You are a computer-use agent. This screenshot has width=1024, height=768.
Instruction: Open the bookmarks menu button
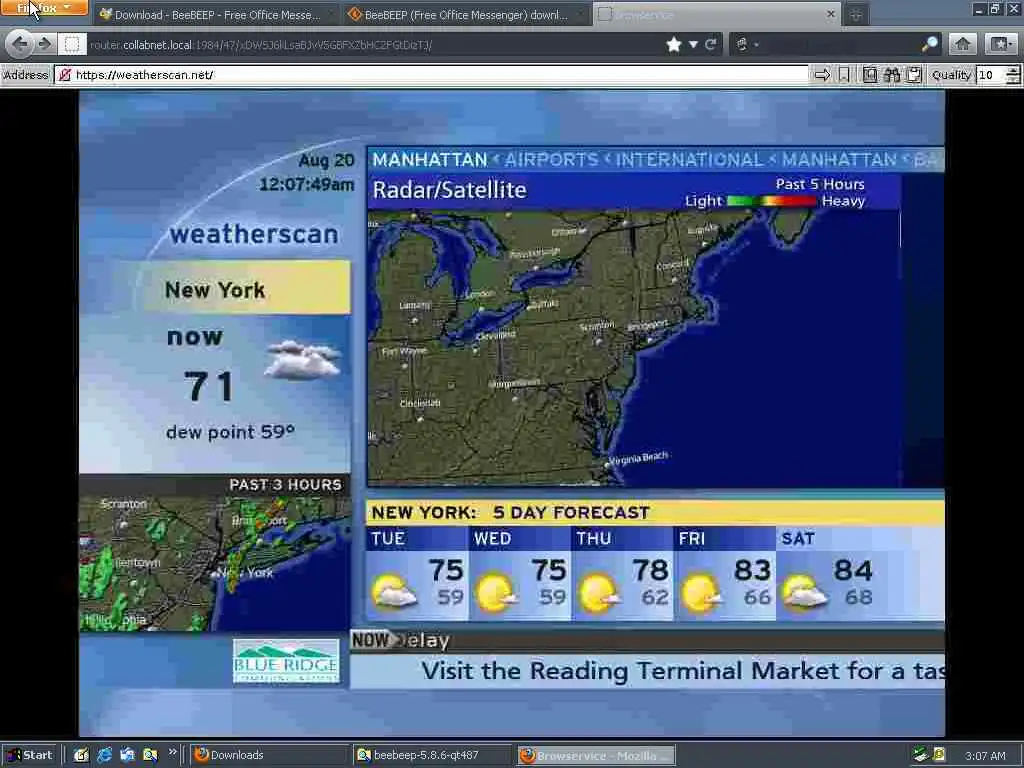(x=1000, y=44)
